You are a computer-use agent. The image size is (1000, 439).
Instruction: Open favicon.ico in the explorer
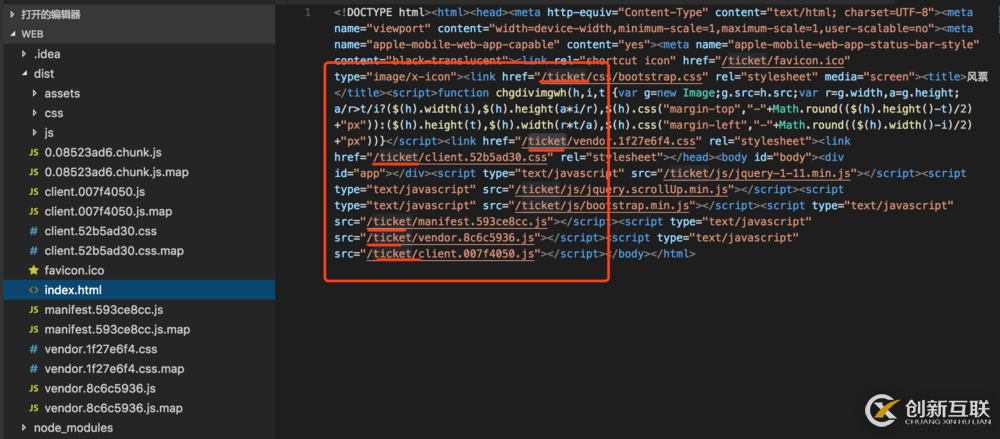pos(74,271)
